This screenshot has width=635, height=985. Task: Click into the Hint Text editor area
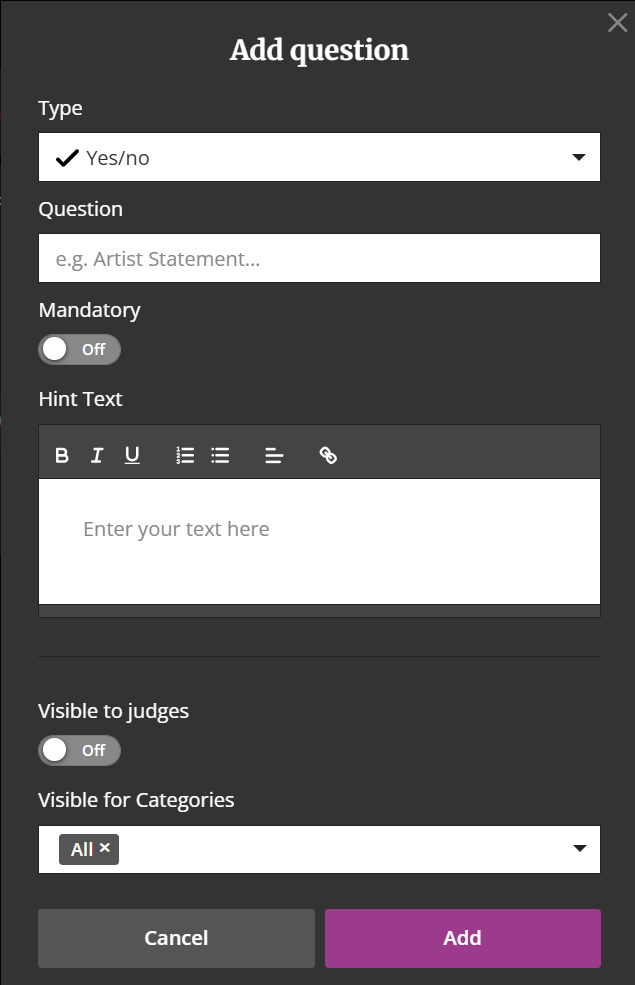click(x=319, y=541)
